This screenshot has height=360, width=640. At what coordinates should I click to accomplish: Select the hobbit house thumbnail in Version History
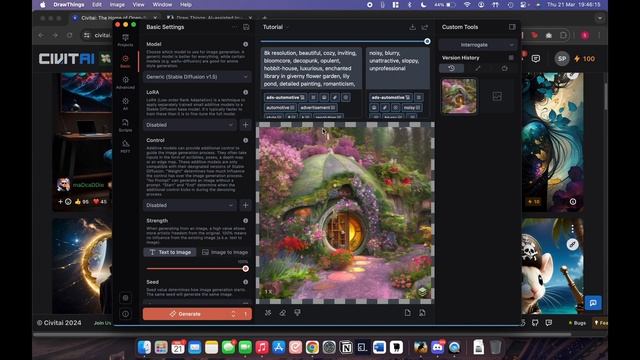coord(459,96)
